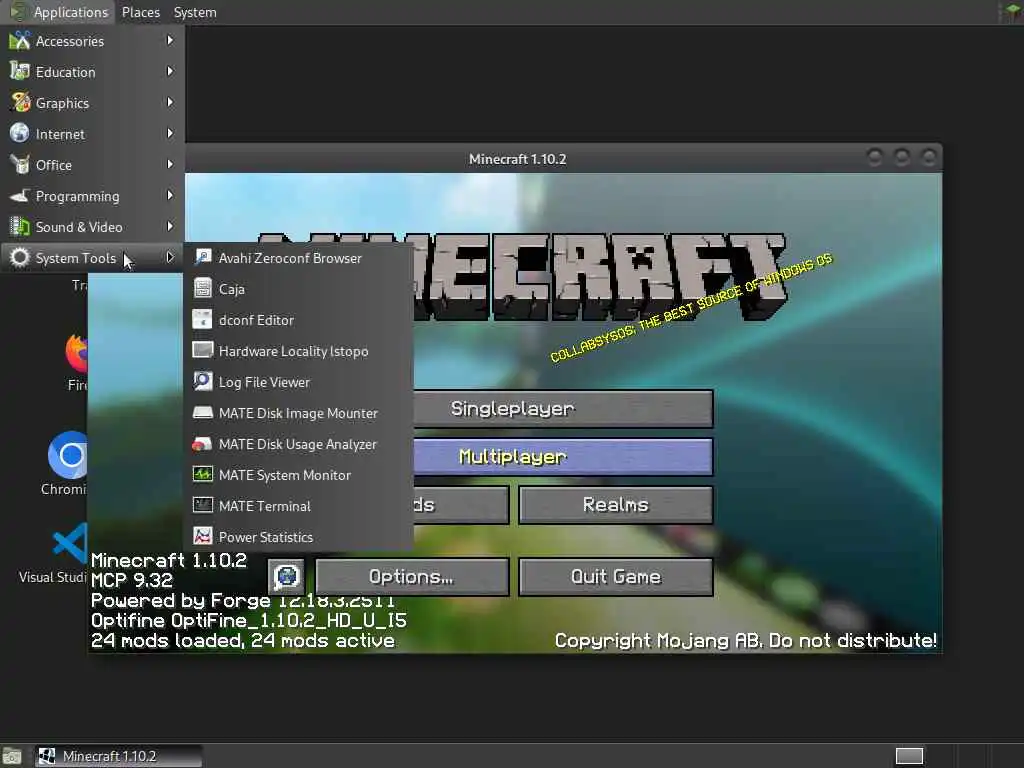Click the Programming category icon
Image resolution: width=1024 pixels, height=768 pixels.
click(20, 195)
